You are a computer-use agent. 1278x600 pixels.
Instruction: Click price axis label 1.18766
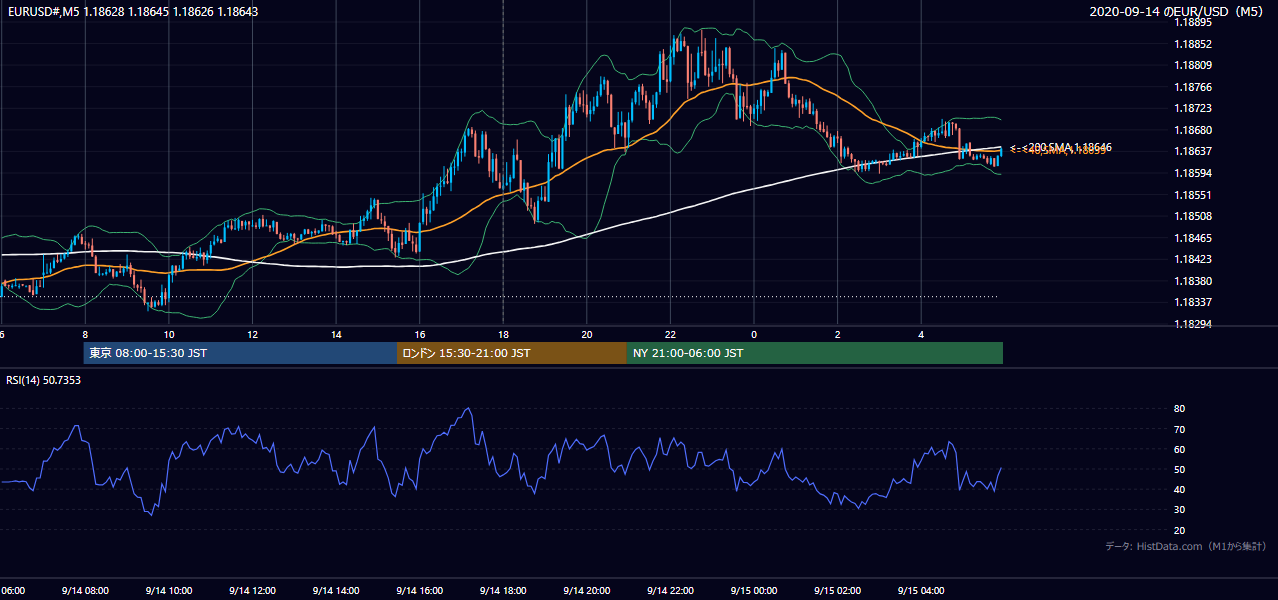[1192, 87]
